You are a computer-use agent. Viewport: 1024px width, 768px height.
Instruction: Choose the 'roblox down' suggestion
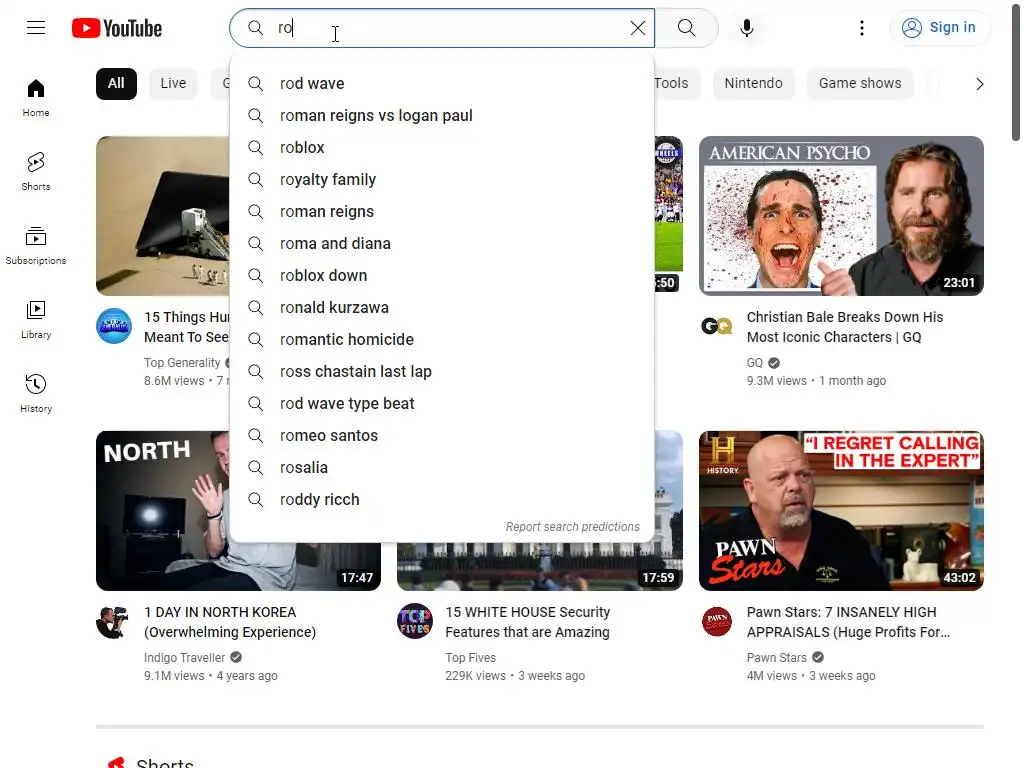point(442,276)
